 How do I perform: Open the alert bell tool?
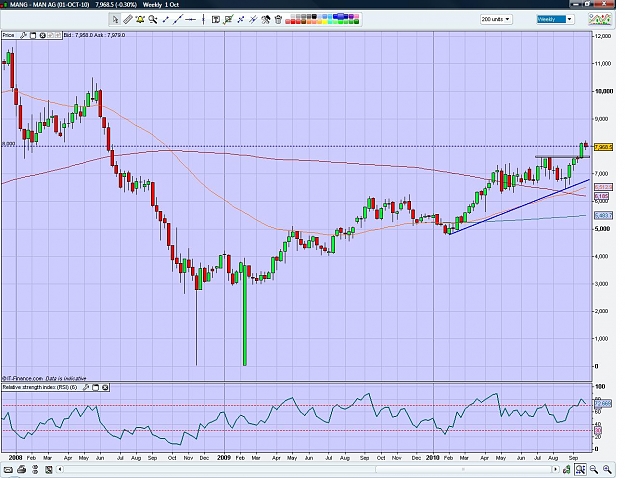point(140,19)
